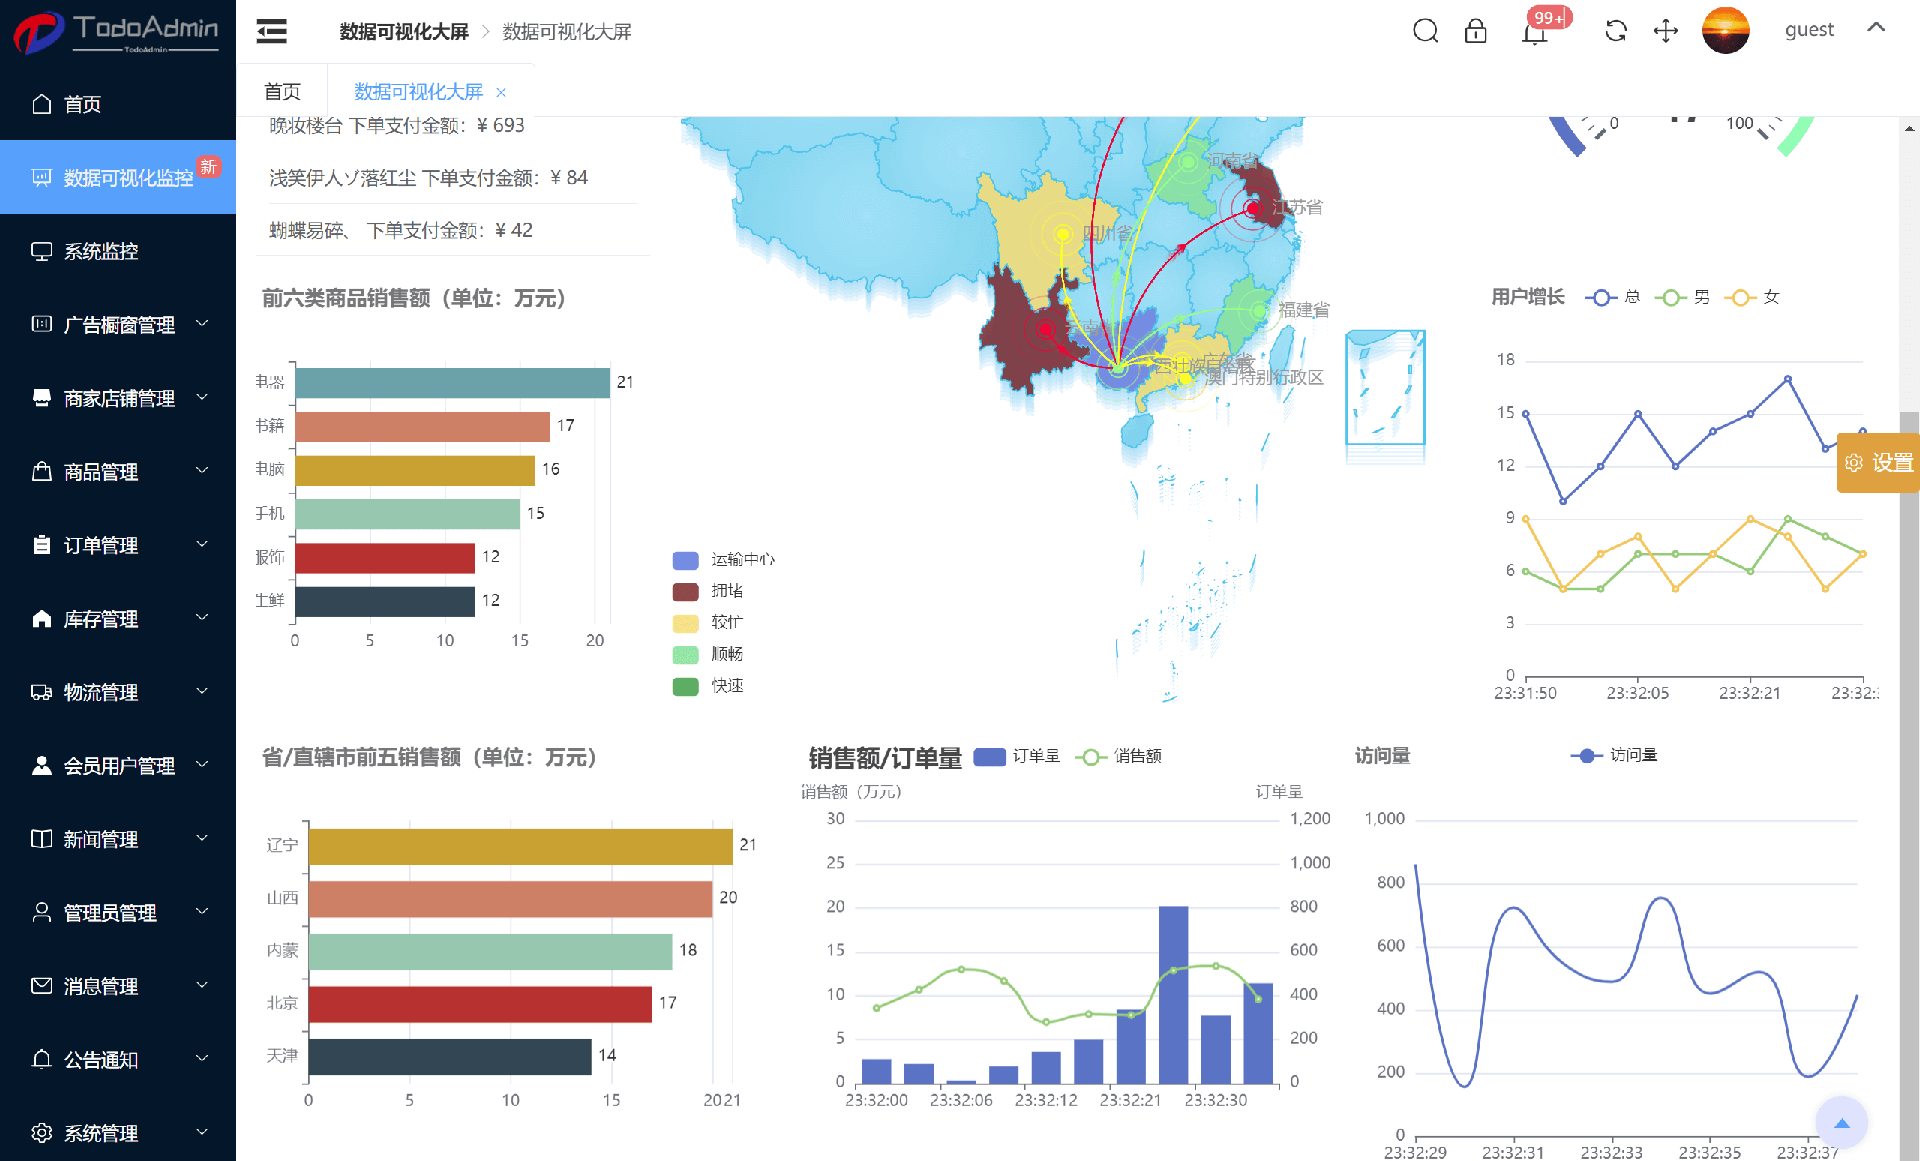Open the guest user dropdown arrow
1920x1161 pixels.
point(1876,28)
